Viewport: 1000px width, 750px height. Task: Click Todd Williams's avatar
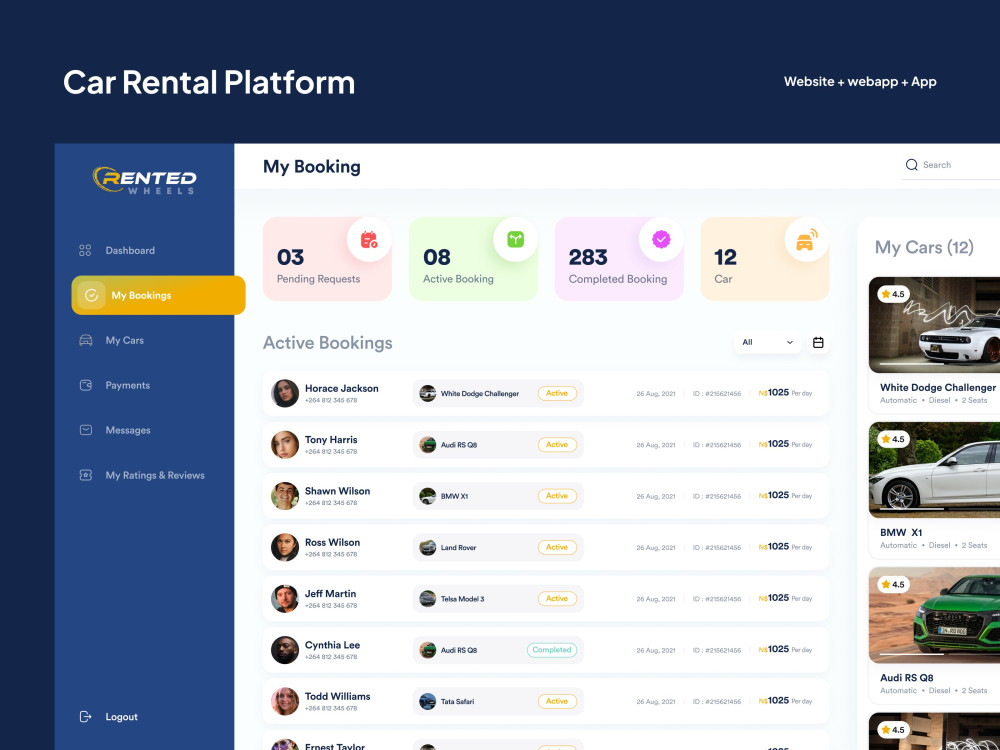(285, 702)
